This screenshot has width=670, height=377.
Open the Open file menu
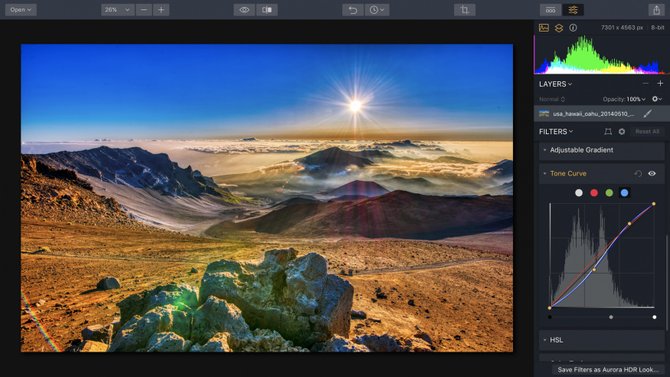pyautogui.click(x=21, y=10)
